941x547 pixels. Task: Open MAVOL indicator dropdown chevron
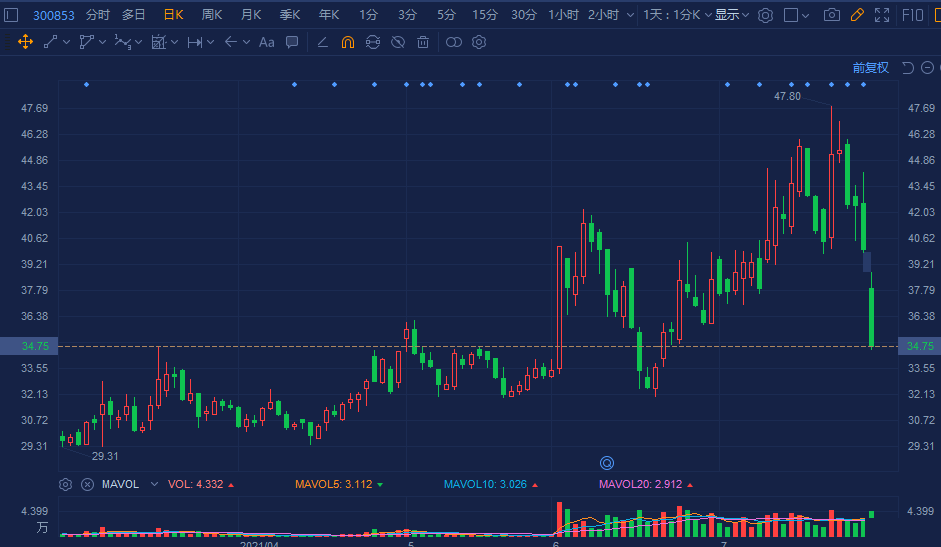[154, 484]
